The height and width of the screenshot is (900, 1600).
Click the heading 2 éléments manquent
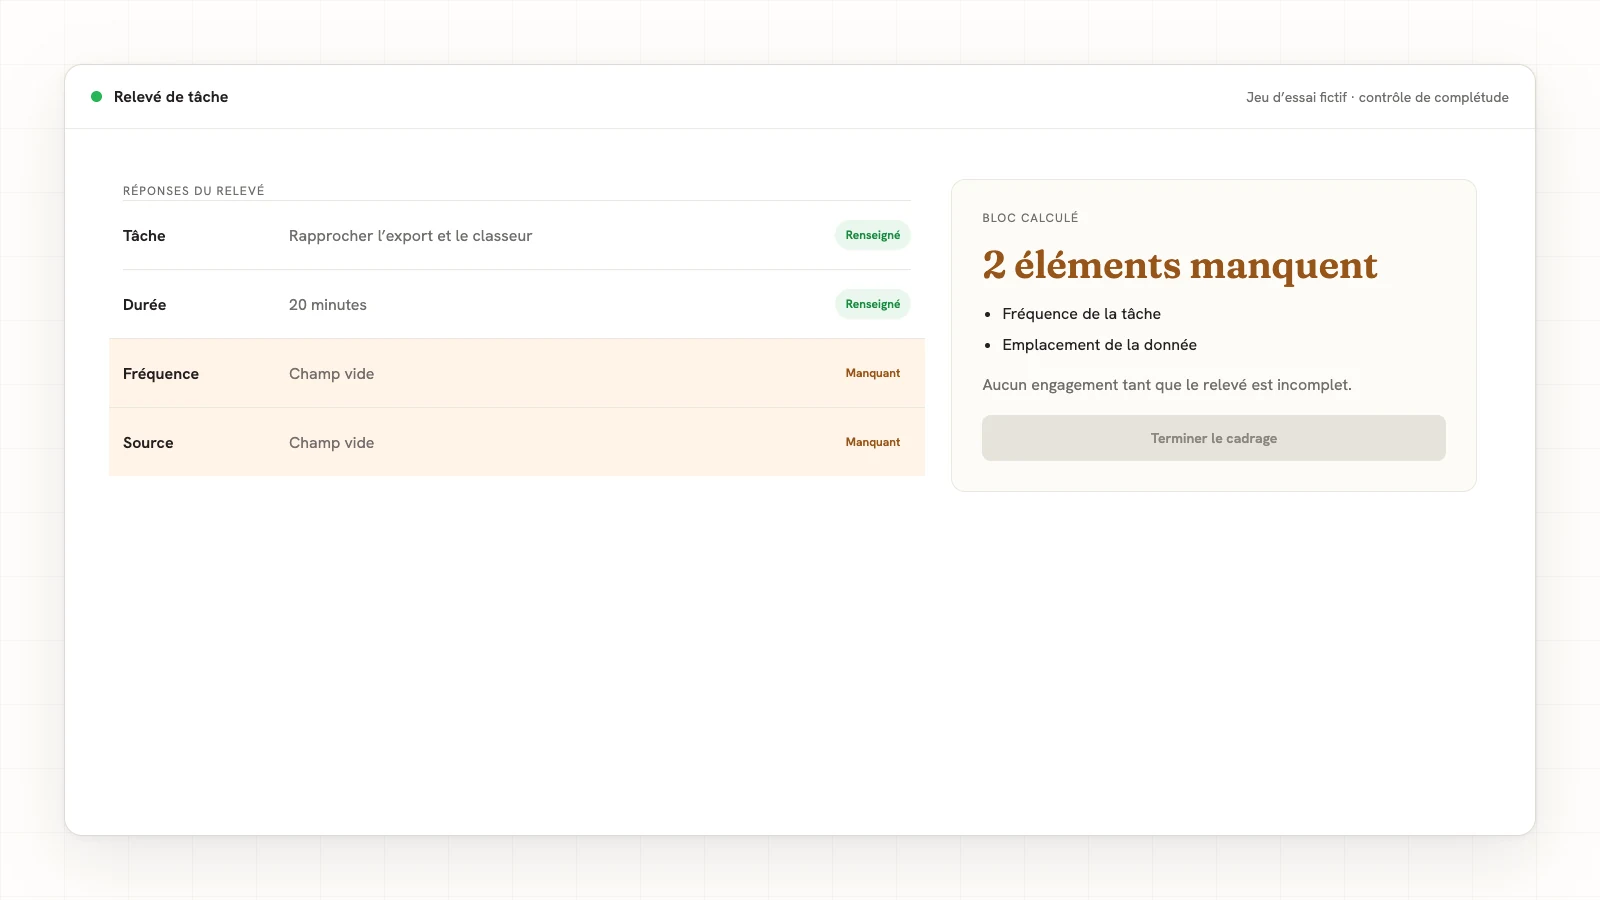pyautogui.click(x=1180, y=265)
